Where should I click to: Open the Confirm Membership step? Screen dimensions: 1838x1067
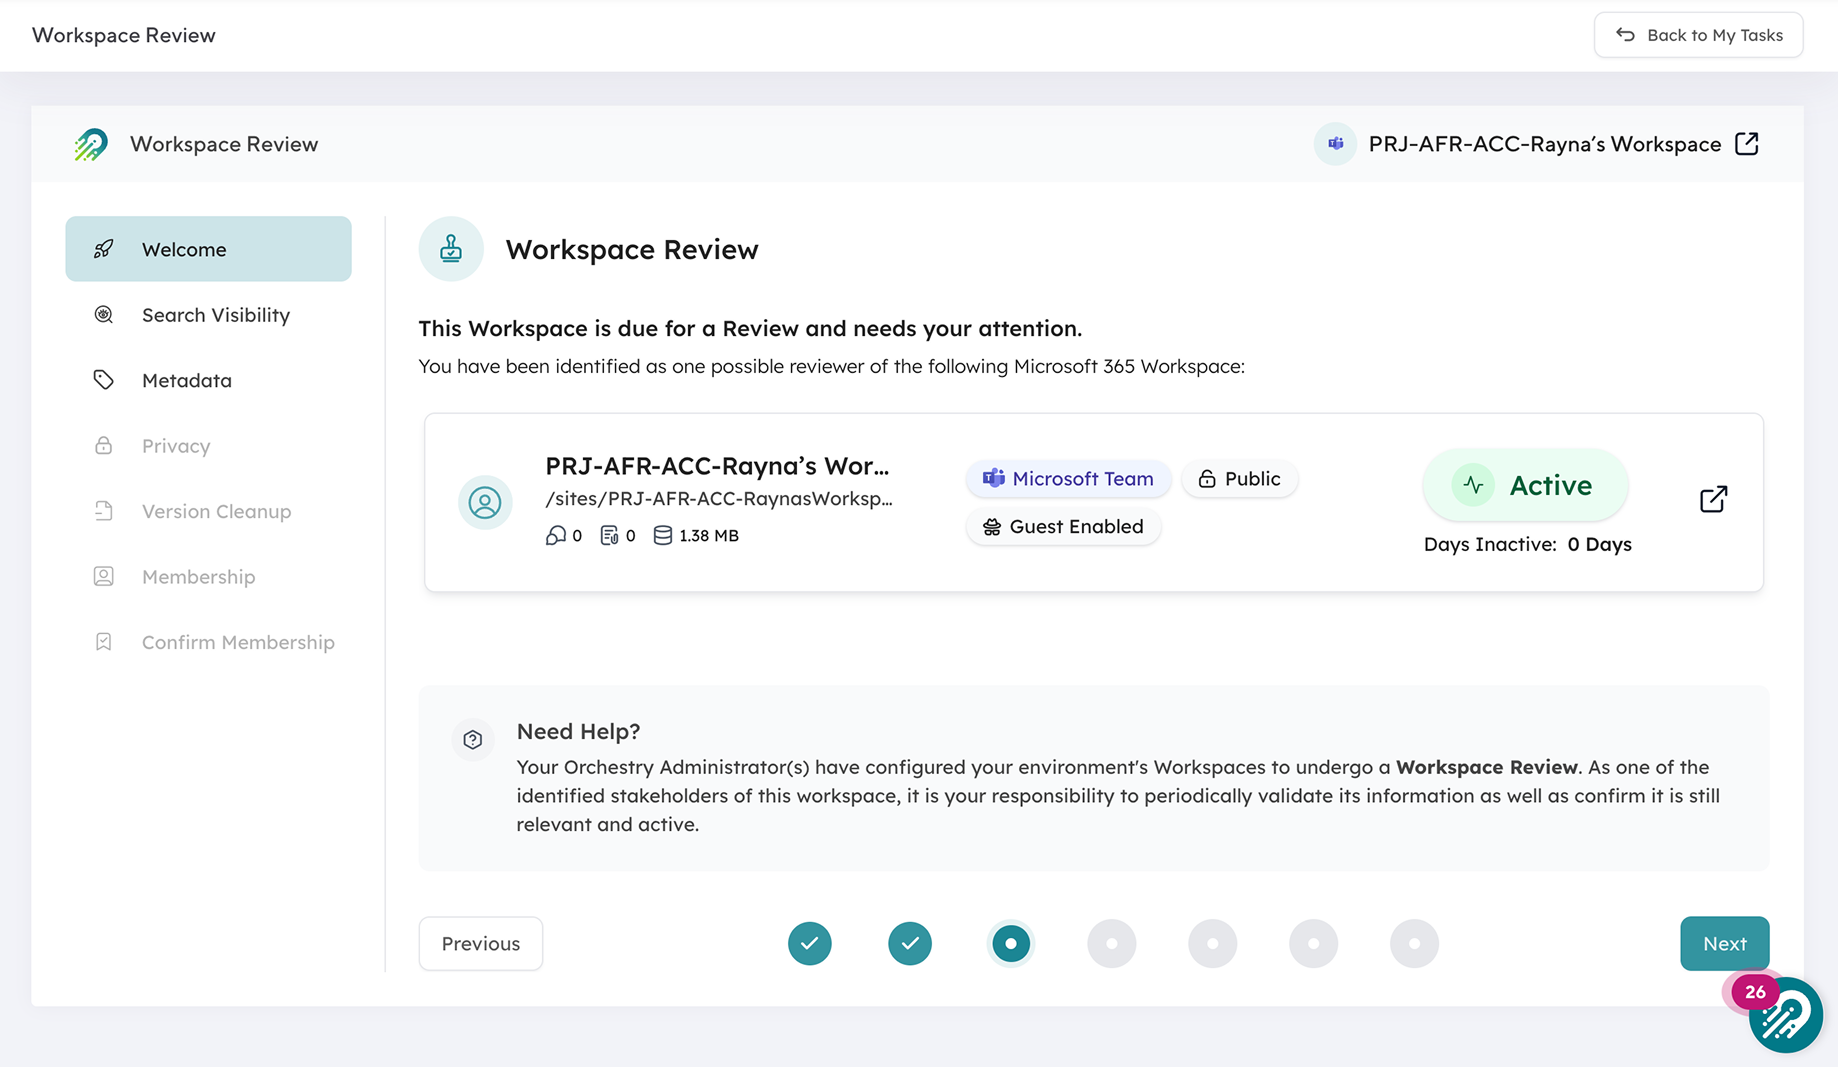point(208,642)
